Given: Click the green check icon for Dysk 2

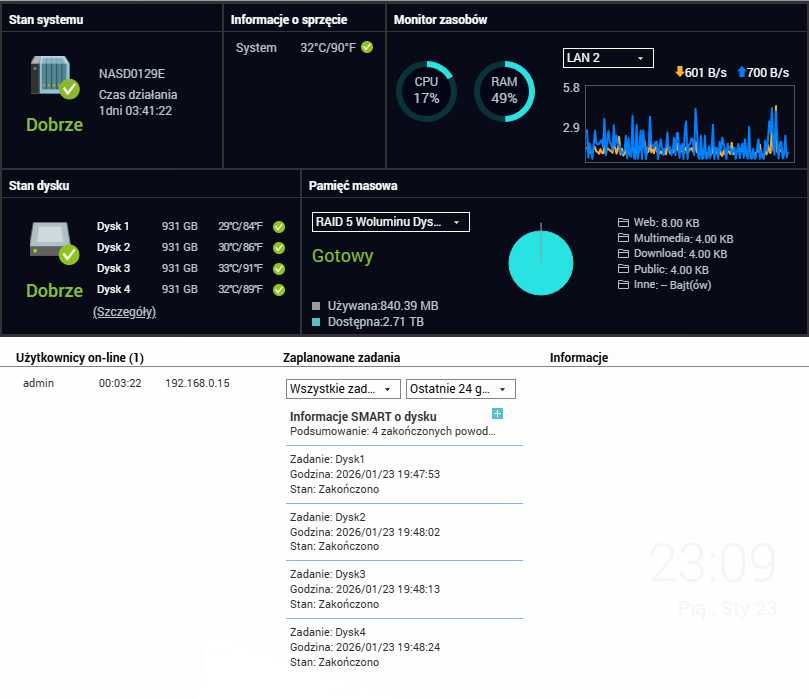Looking at the screenshot, I should 279,248.
